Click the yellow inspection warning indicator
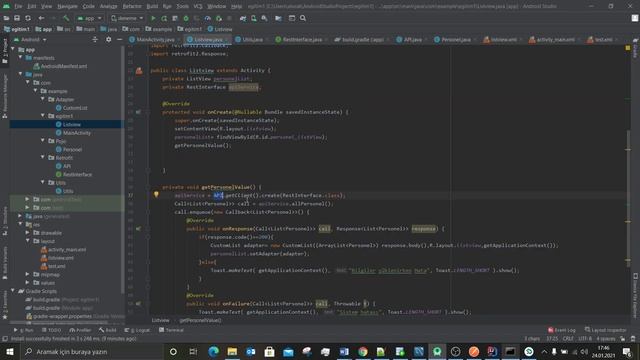Screen dimensions: 640x360 tap(628, 48)
